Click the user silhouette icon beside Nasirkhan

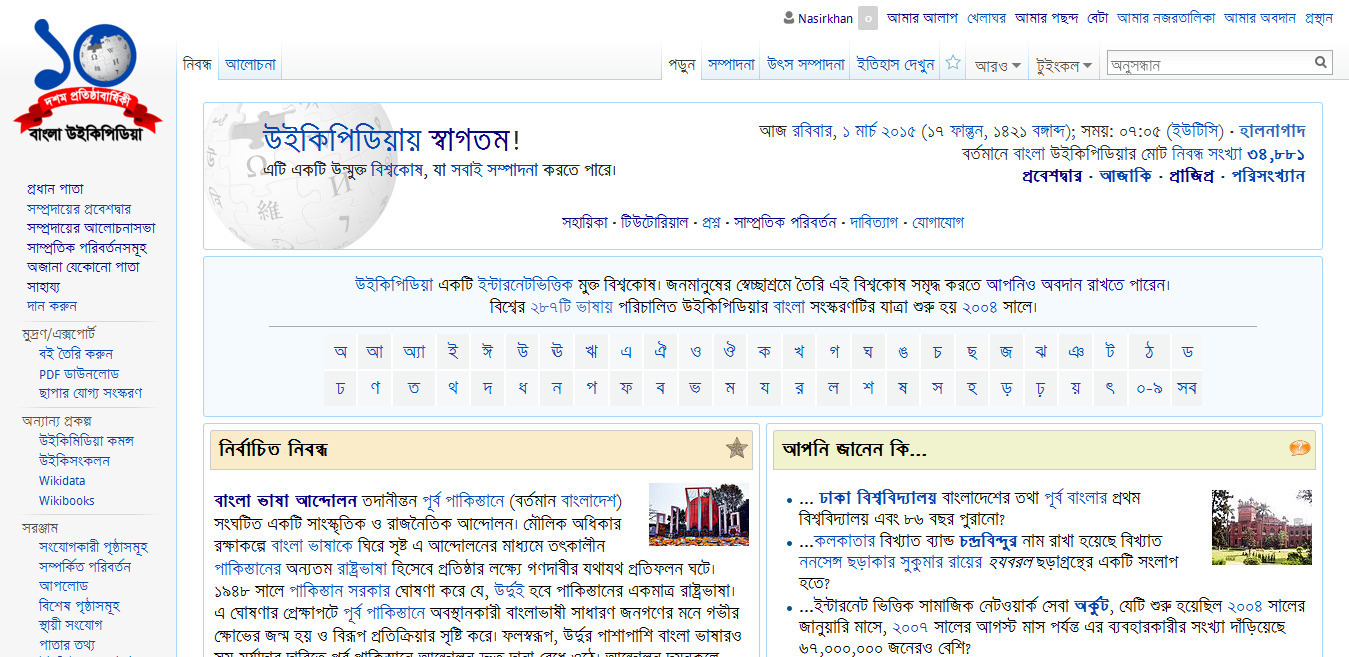tap(789, 18)
